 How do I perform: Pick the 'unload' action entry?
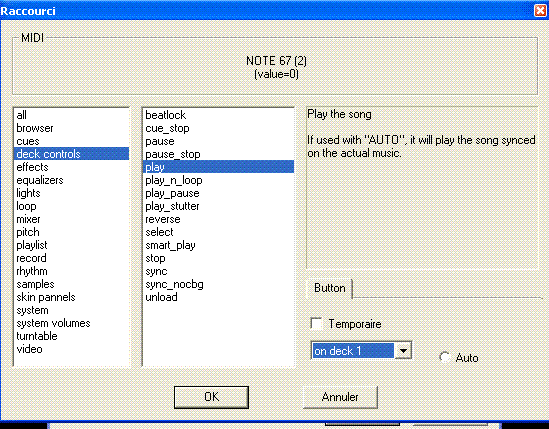(x=218, y=297)
